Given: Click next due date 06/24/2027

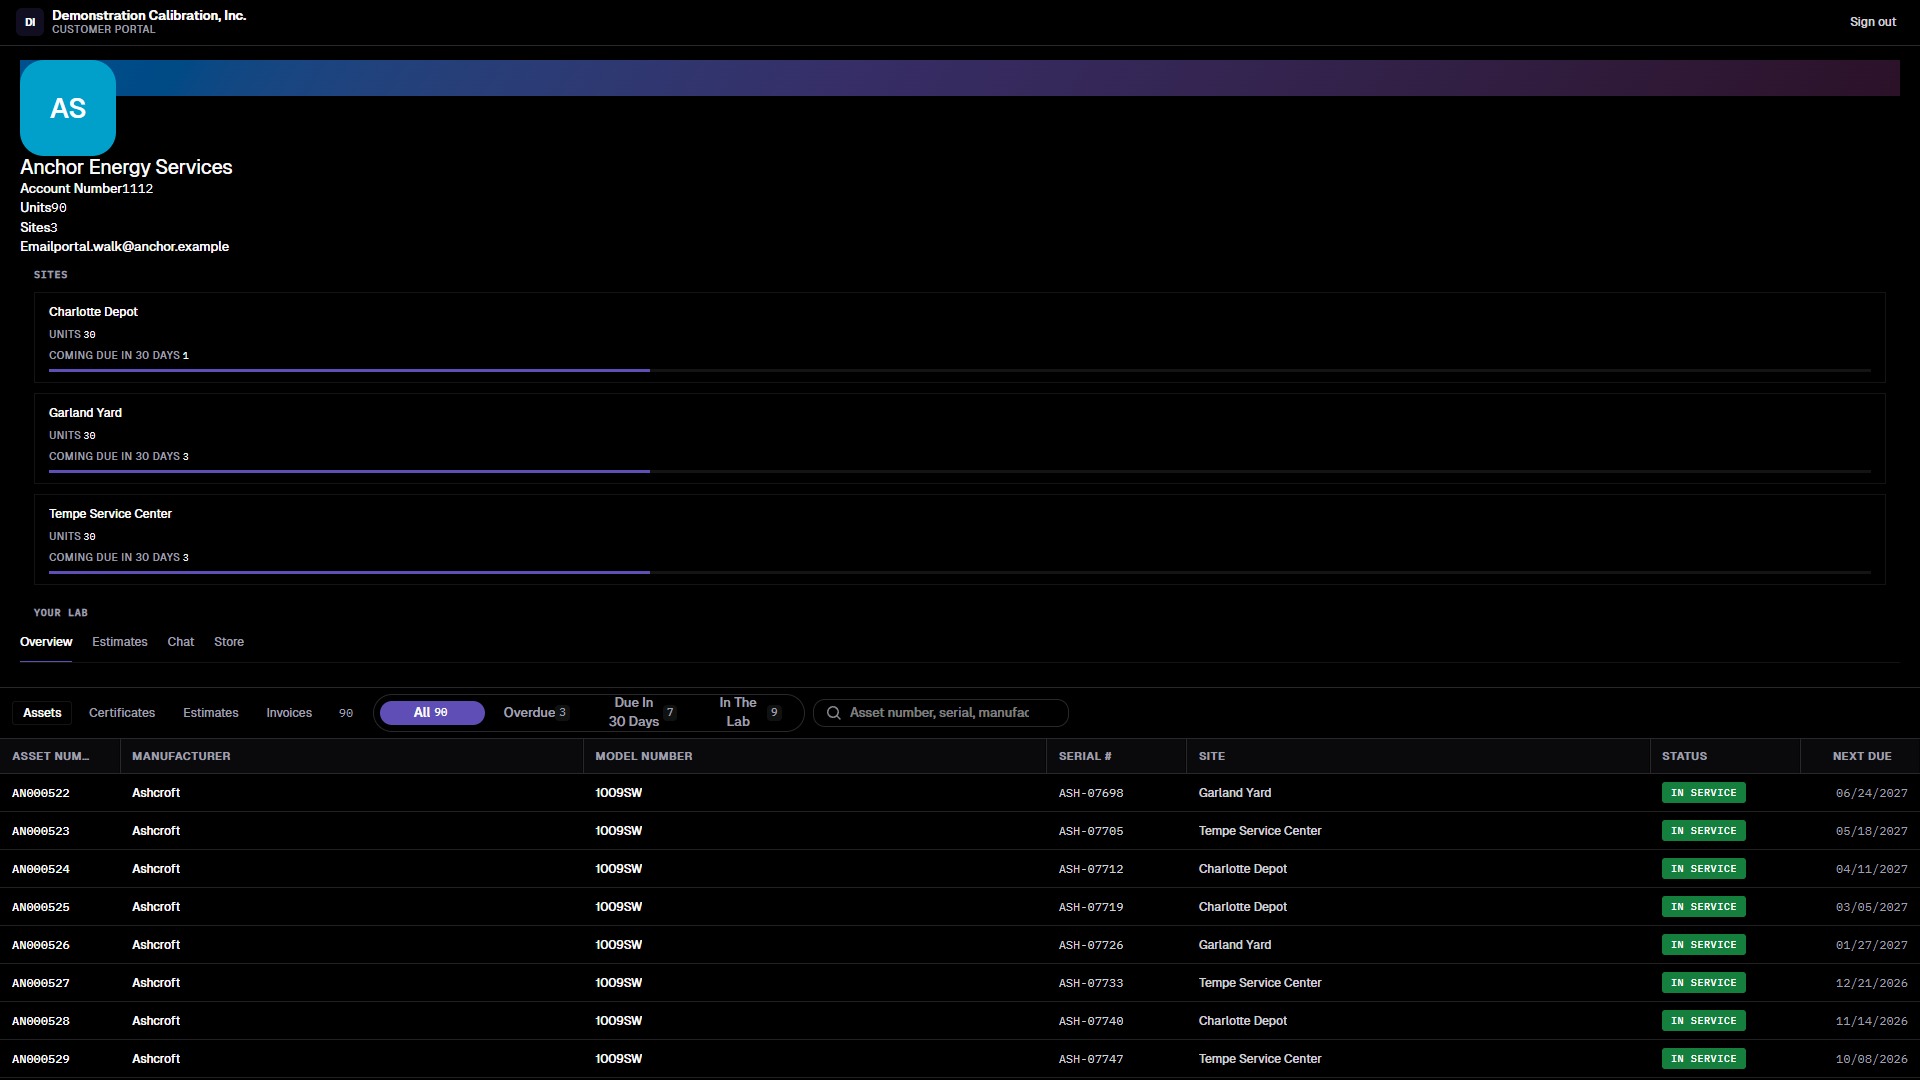Looking at the screenshot, I should [x=1872, y=793].
